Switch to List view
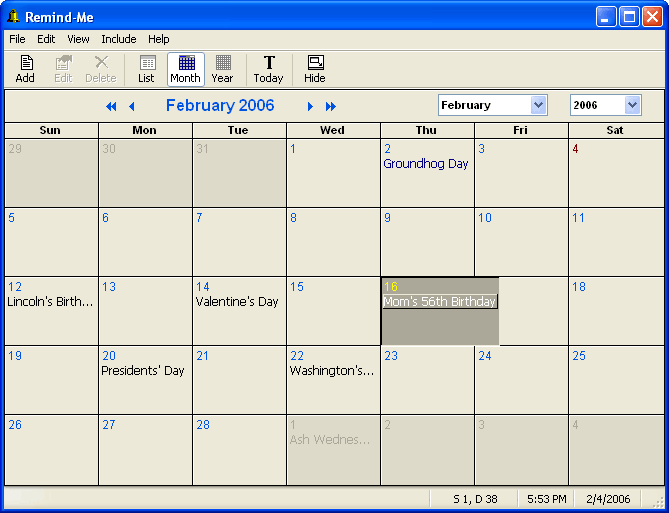Image resolution: width=669 pixels, height=513 pixels. 146,69
